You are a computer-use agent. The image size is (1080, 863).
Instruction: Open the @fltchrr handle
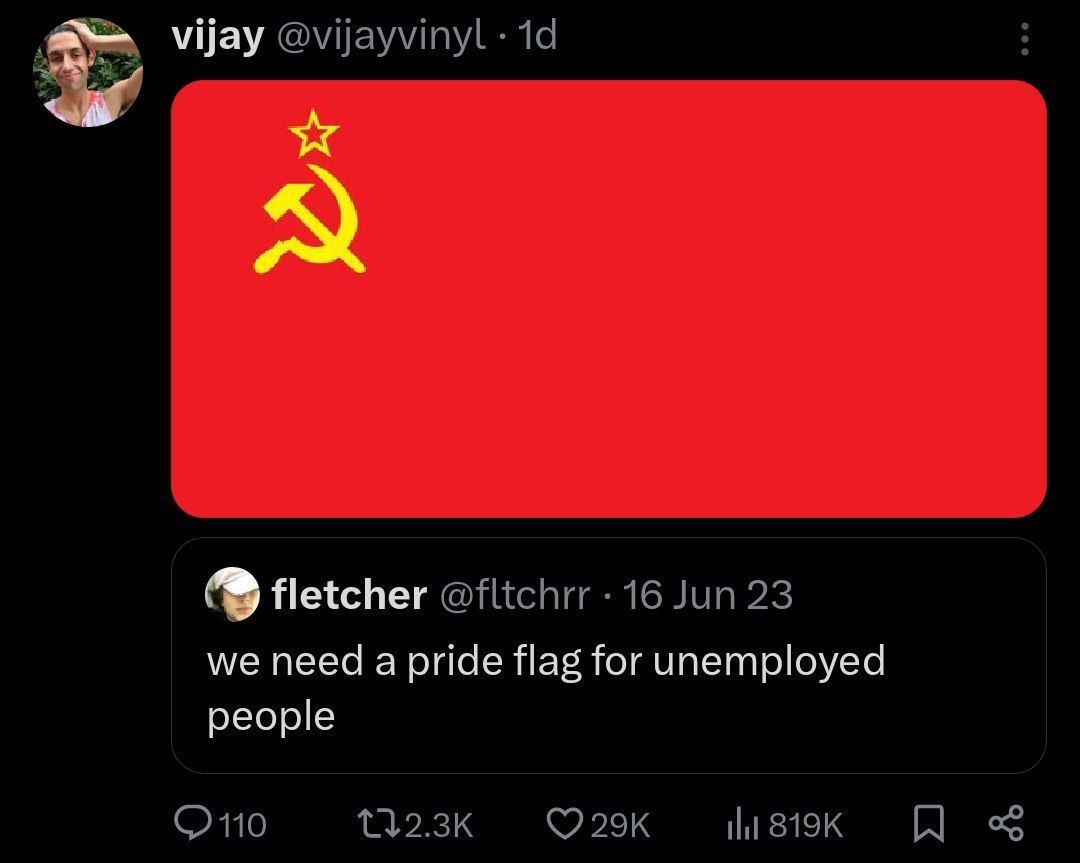click(x=515, y=594)
